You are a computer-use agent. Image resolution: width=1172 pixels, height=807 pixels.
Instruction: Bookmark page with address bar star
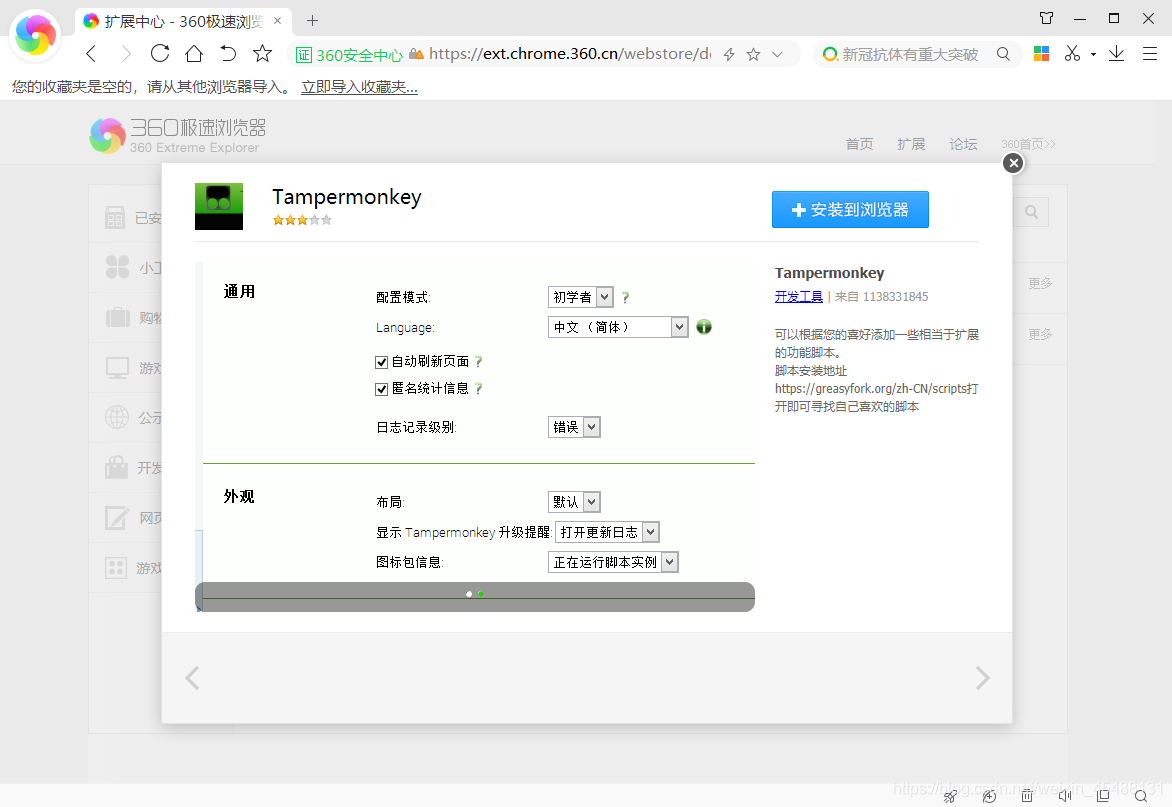[753, 55]
